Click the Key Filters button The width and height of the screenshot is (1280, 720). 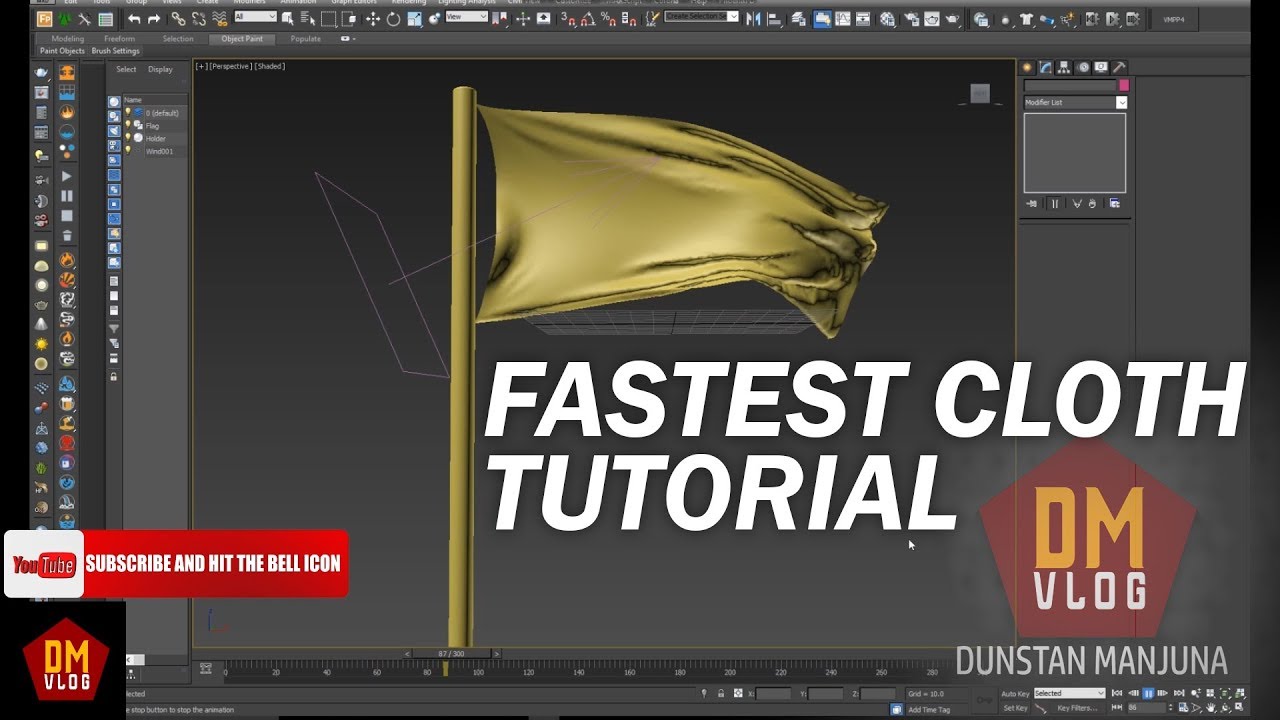1077,708
